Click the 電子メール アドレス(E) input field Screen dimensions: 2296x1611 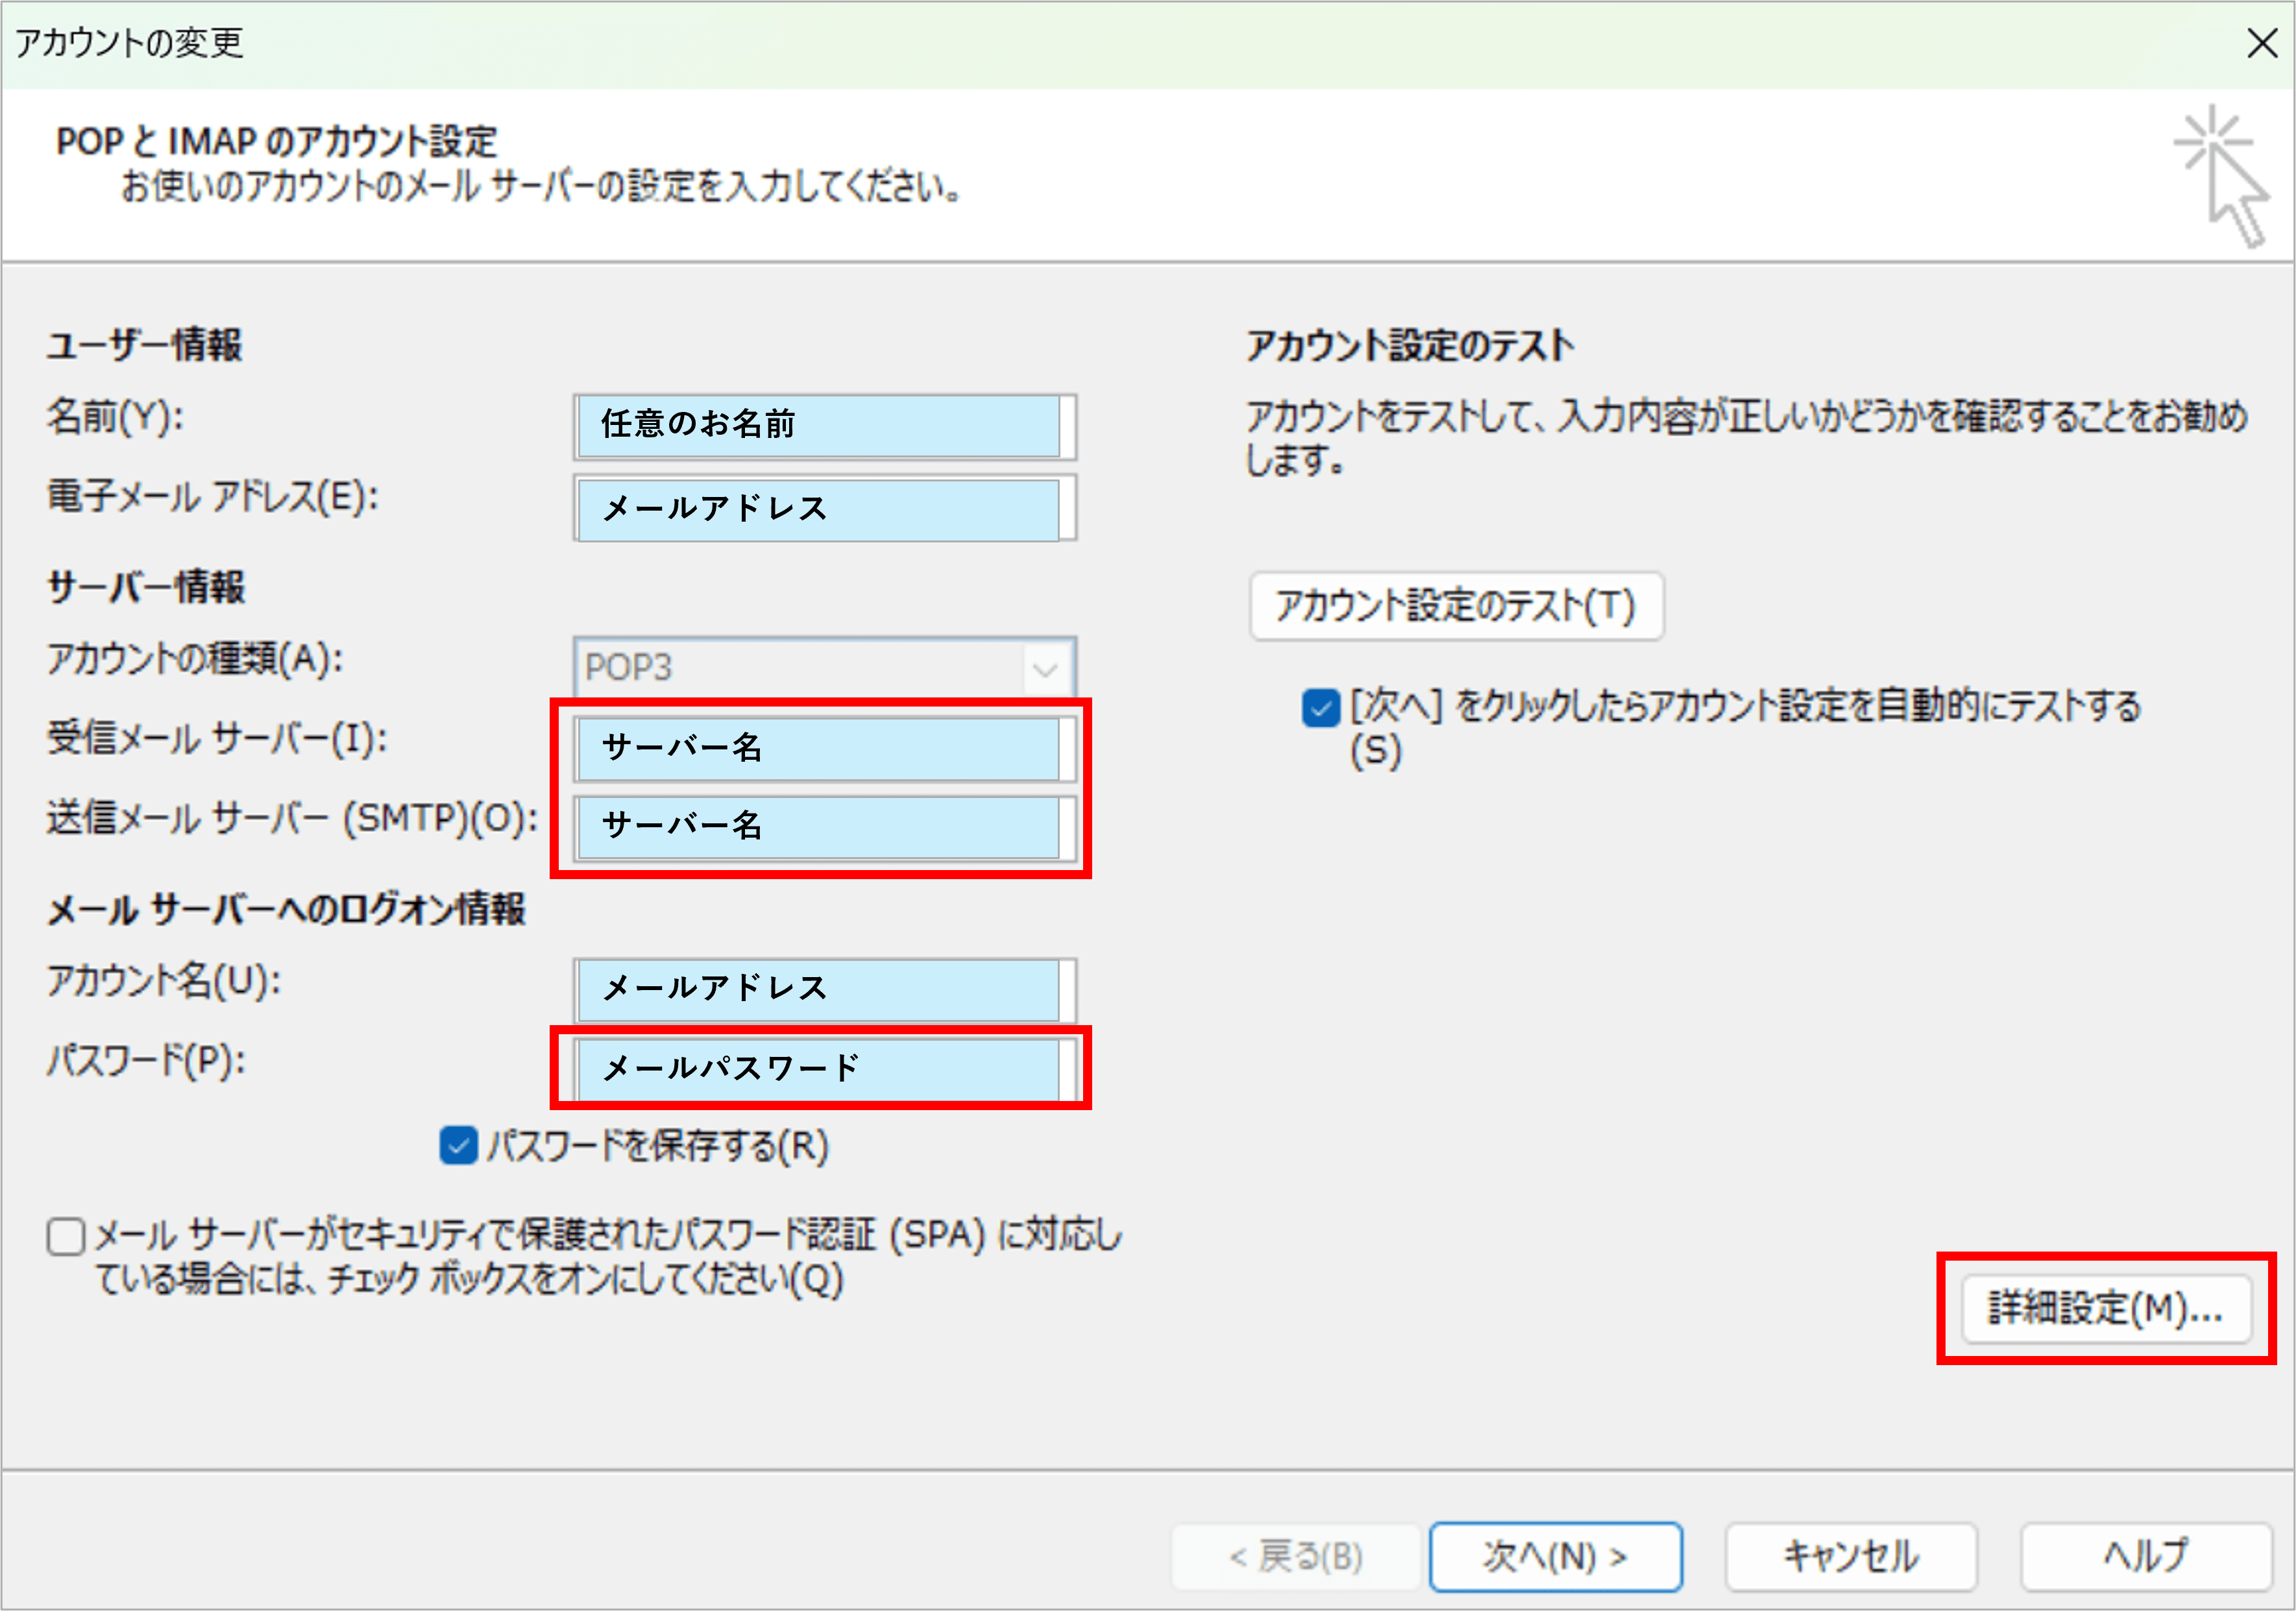coord(825,509)
